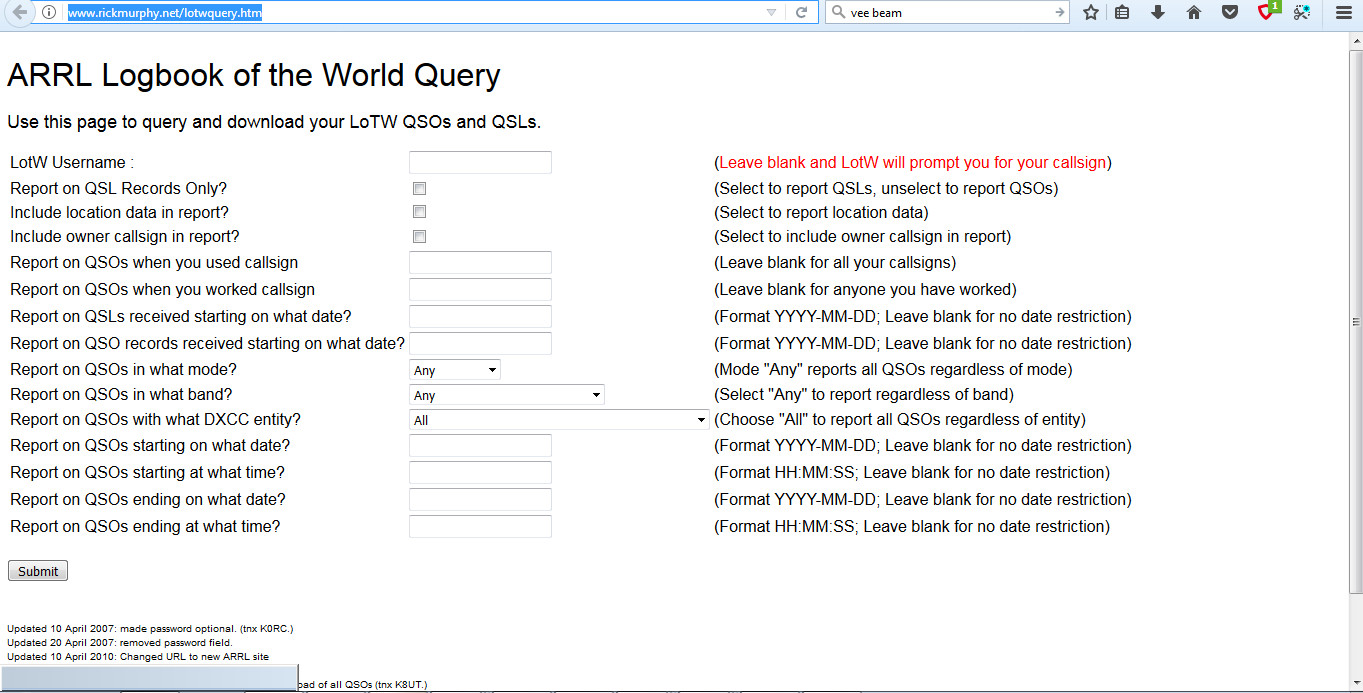Click the sidebars icon next to the star
The image size is (1363, 693).
click(1124, 13)
